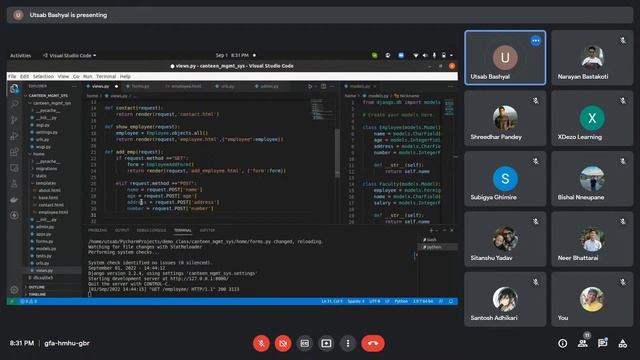Click Santosh Adhikari's profile photo
Viewport: 640px width, 360px height.
(x=505, y=299)
